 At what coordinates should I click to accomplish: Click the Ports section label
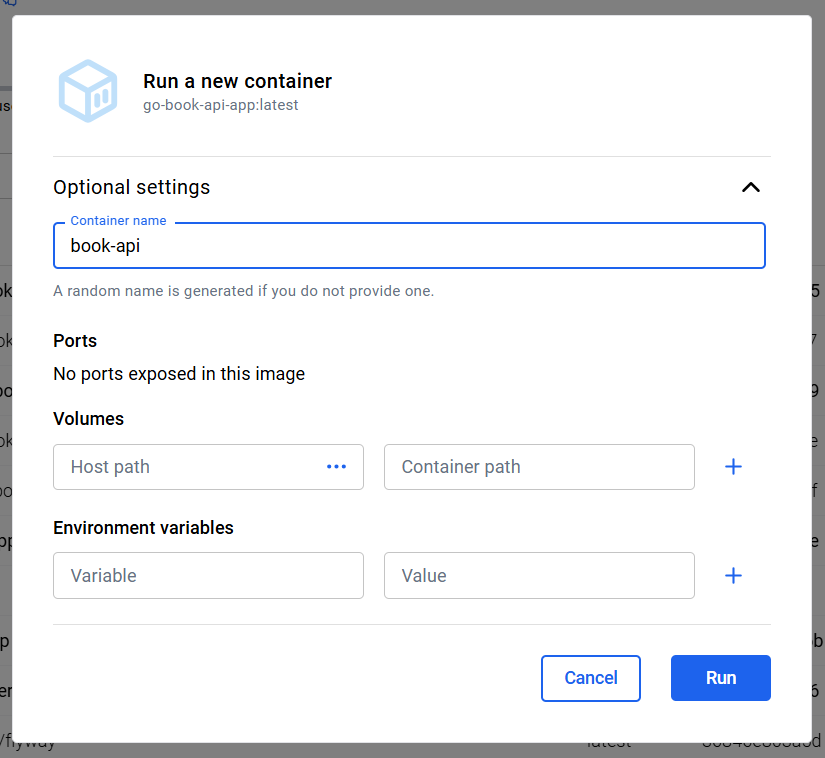(x=75, y=341)
